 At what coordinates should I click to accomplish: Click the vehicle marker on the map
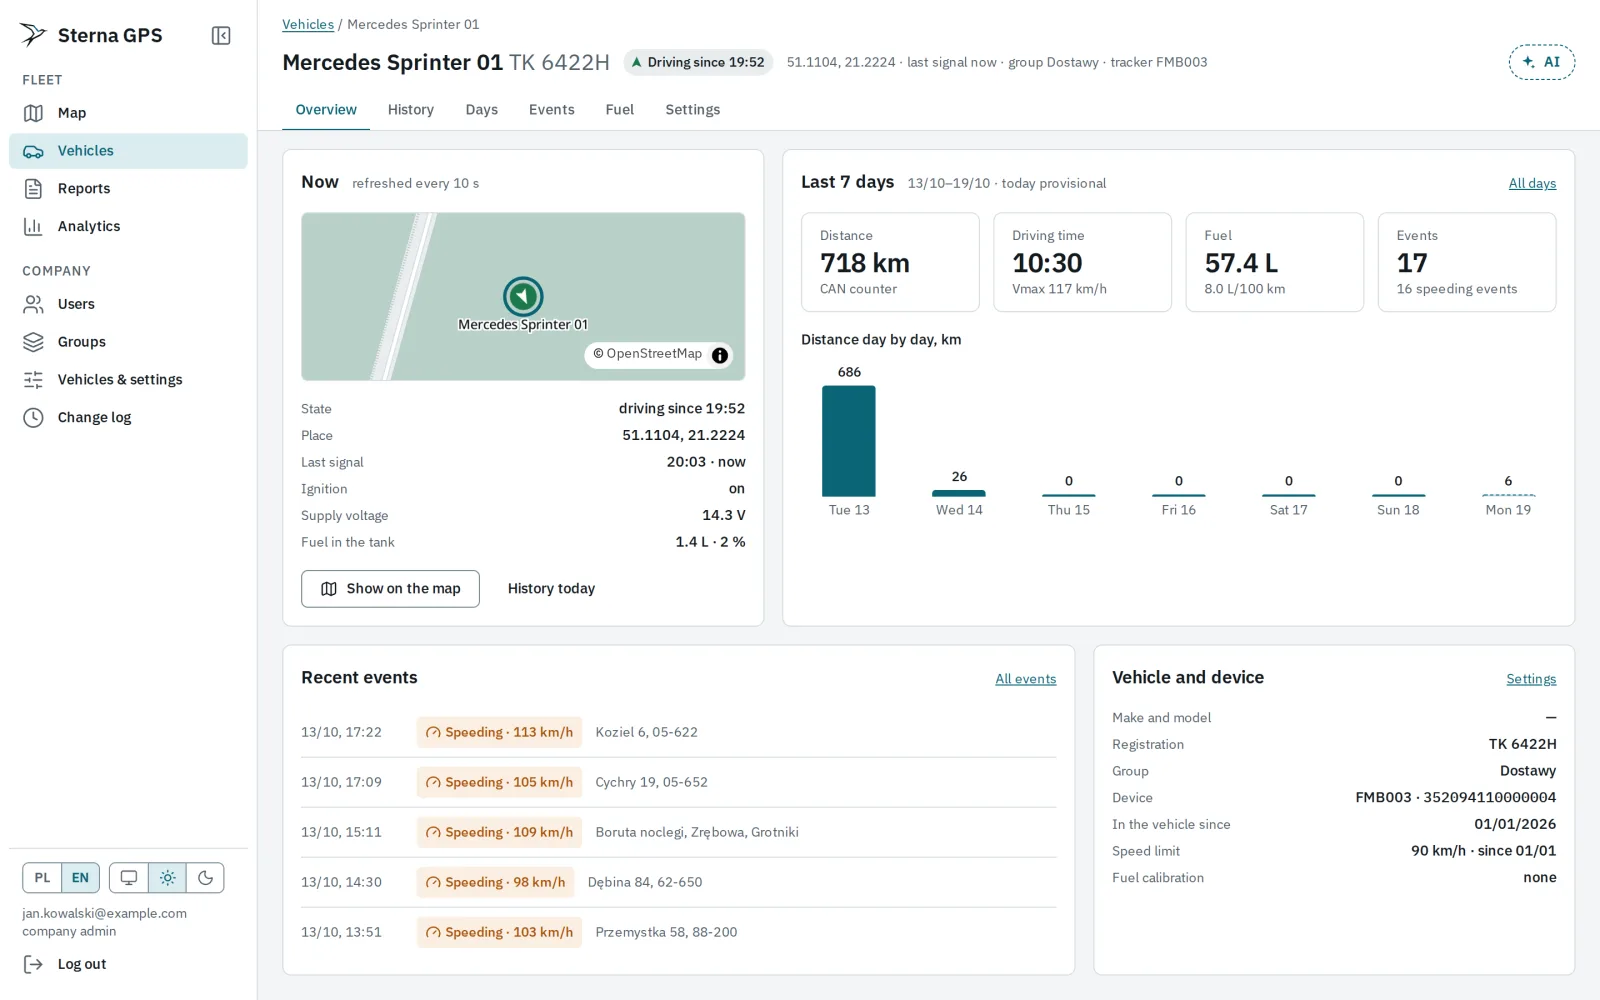pos(523,296)
